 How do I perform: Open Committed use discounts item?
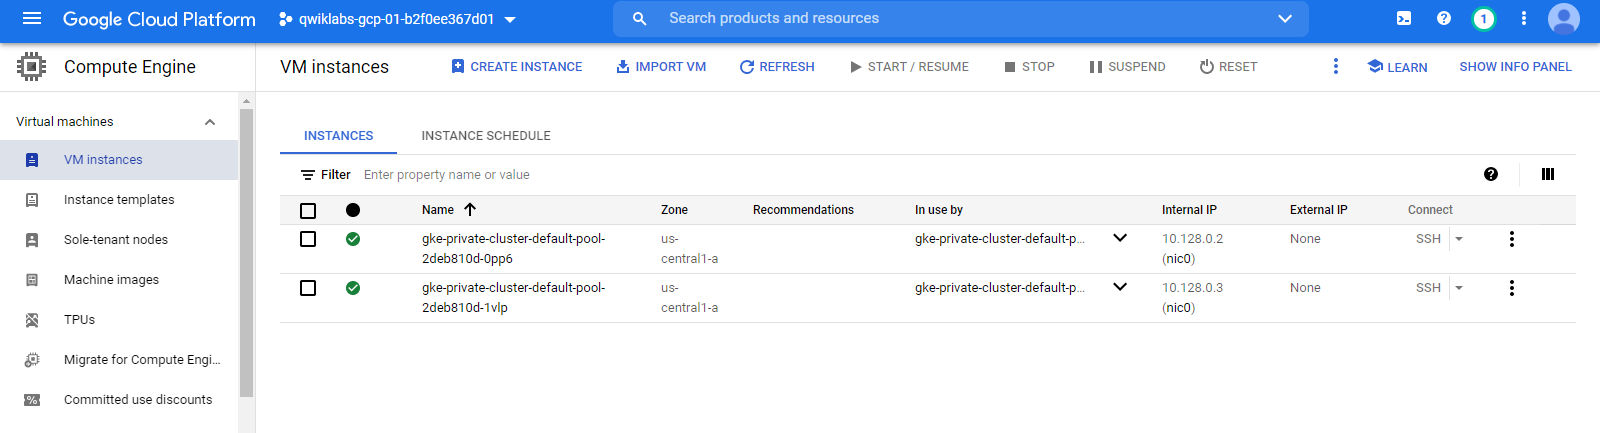click(x=119, y=400)
